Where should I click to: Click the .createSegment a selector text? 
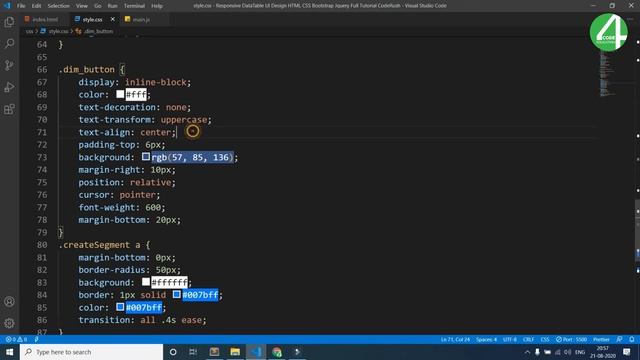pos(99,245)
